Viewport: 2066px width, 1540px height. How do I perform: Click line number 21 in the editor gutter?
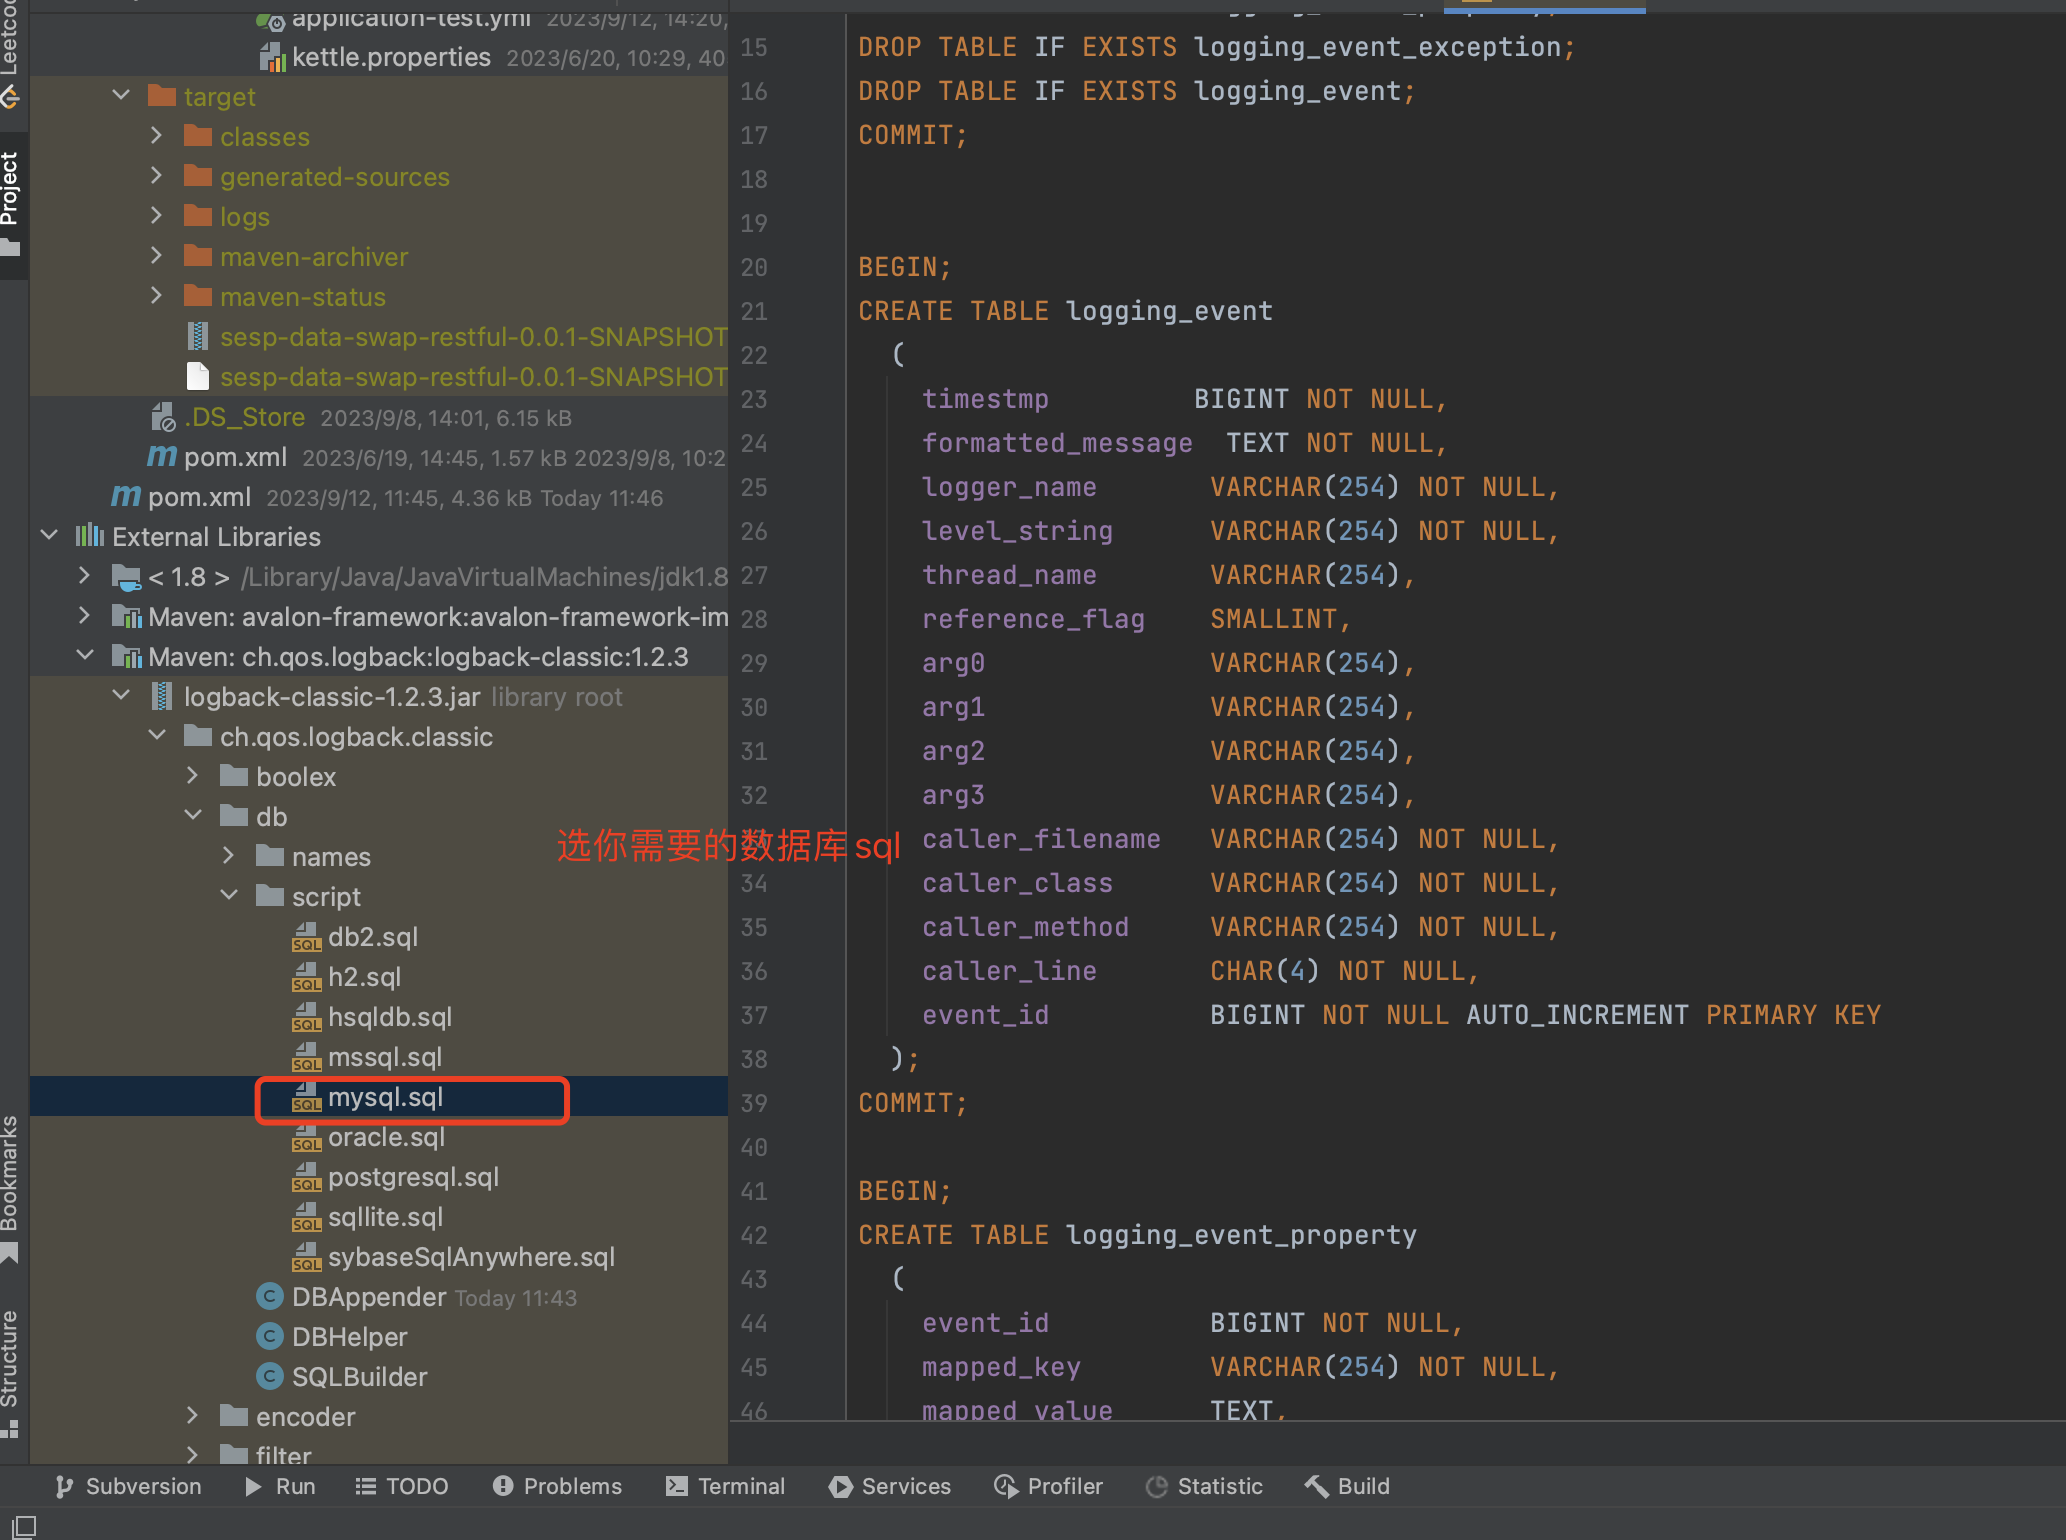click(754, 311)
